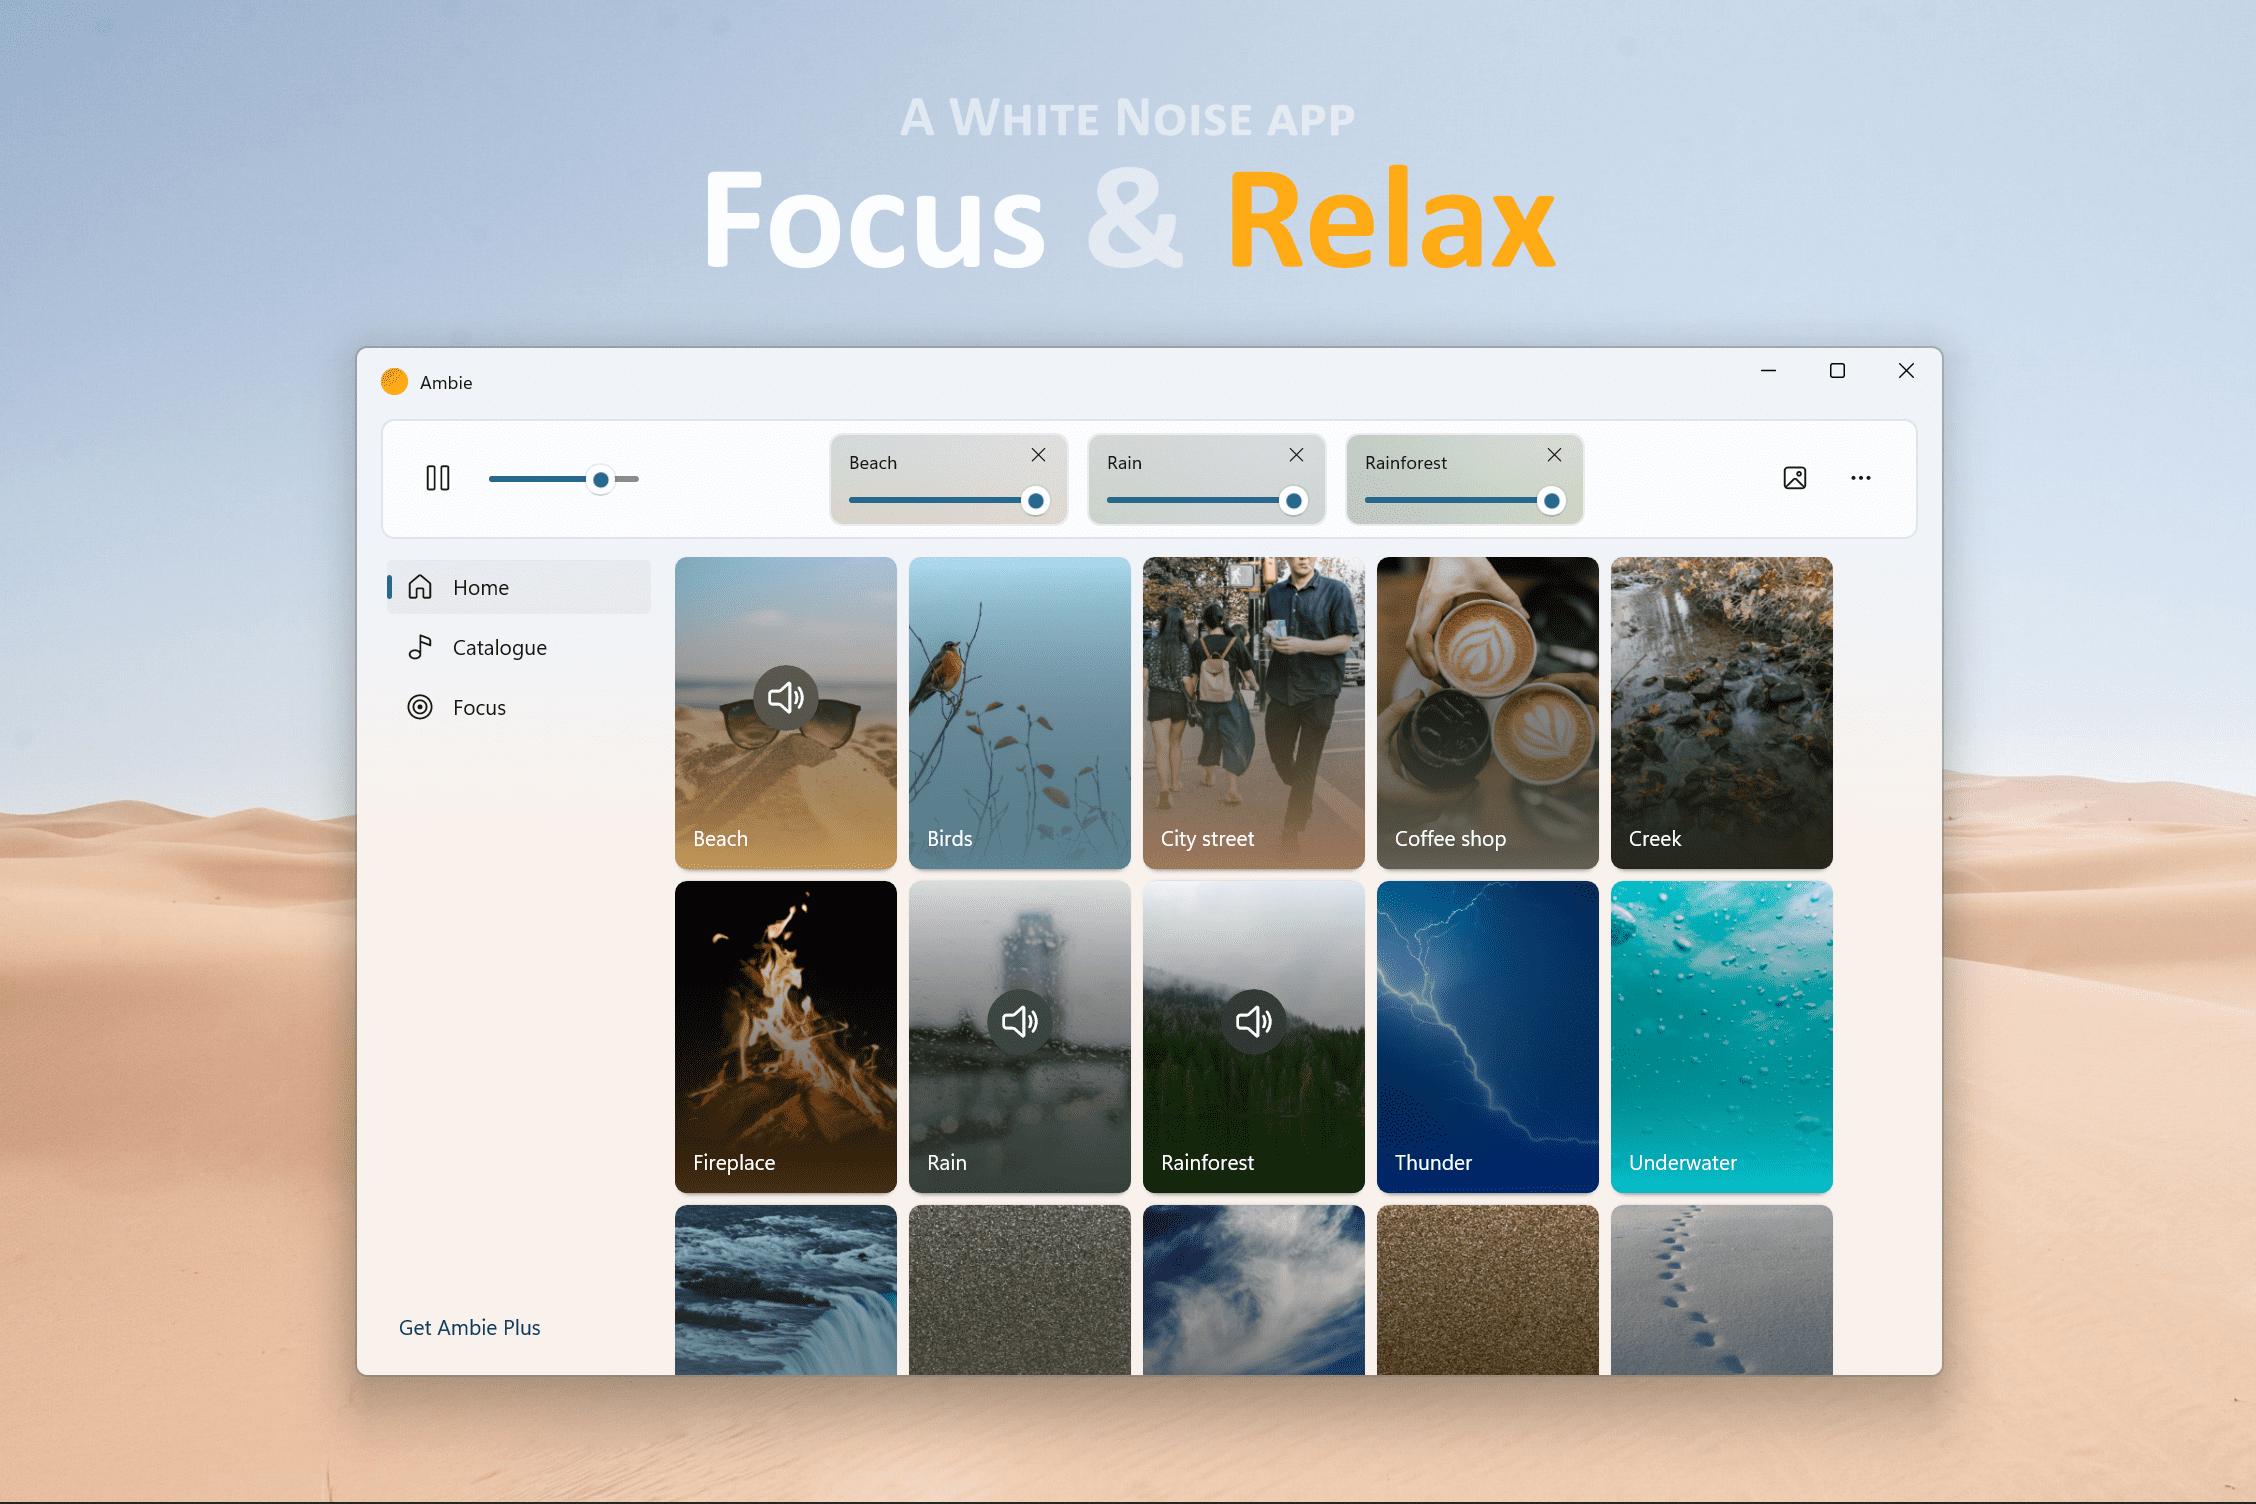The width and height of the screenshot is (2256, 1504).
Task: Click the Get Ambie Plus link
Action: (x=469, y=1327)
